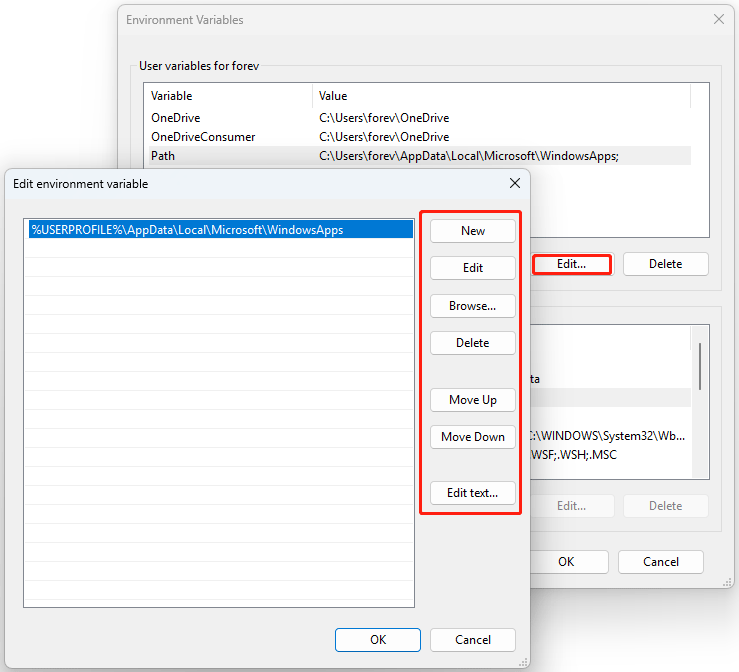Viewport: 739px width, 672px height.
Task: Click New to add a path entry
Action: click(473, 231)
